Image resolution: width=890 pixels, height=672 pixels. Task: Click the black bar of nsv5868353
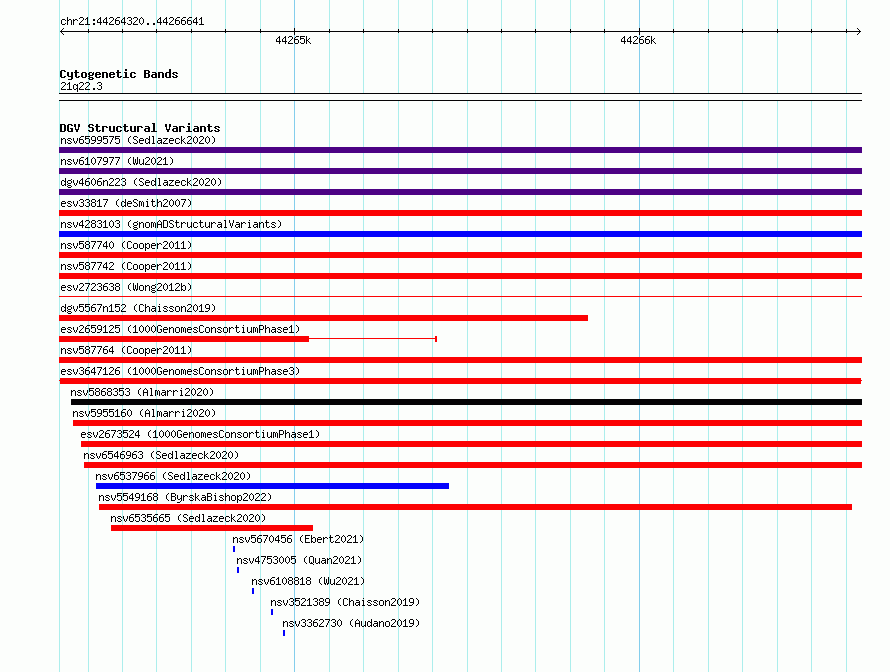click(467, 402)
